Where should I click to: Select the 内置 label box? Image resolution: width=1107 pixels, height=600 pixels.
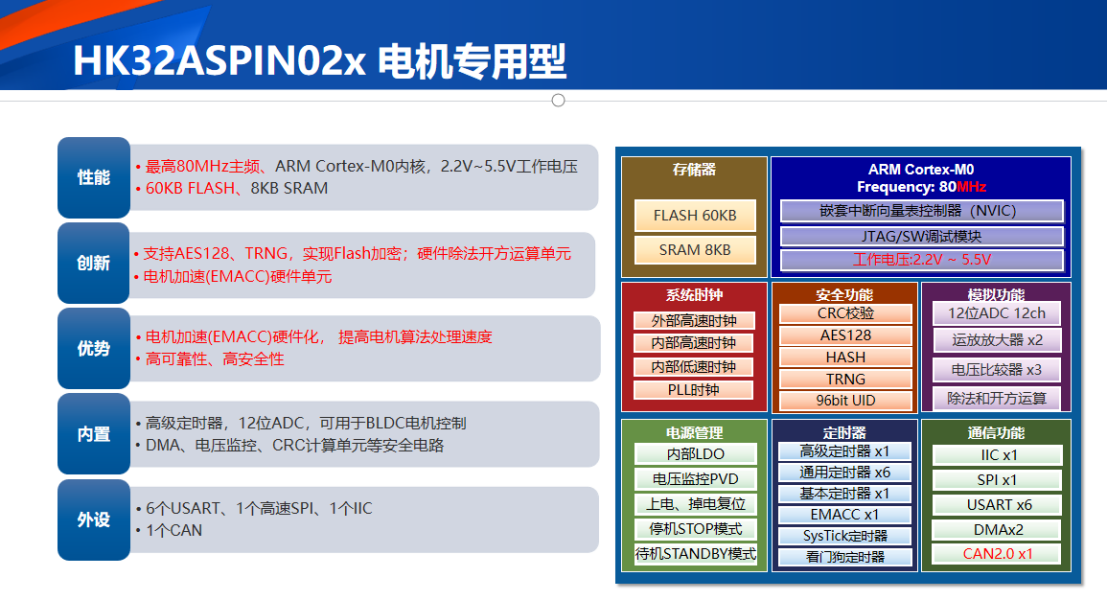click(x=94, y=434)
